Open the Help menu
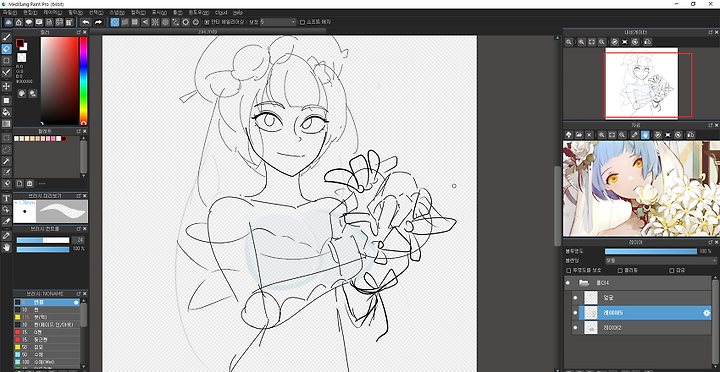 (x=237, y=13)
